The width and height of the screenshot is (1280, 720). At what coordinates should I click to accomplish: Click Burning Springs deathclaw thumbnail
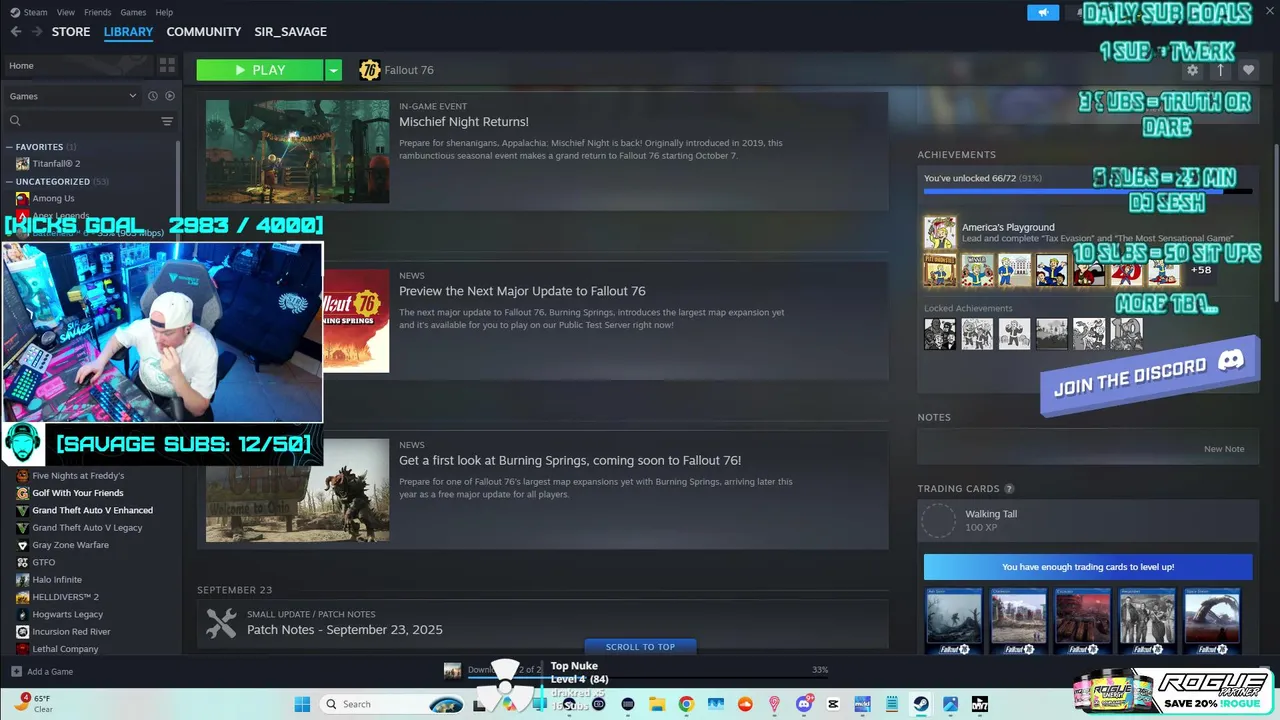click(297, 490)
